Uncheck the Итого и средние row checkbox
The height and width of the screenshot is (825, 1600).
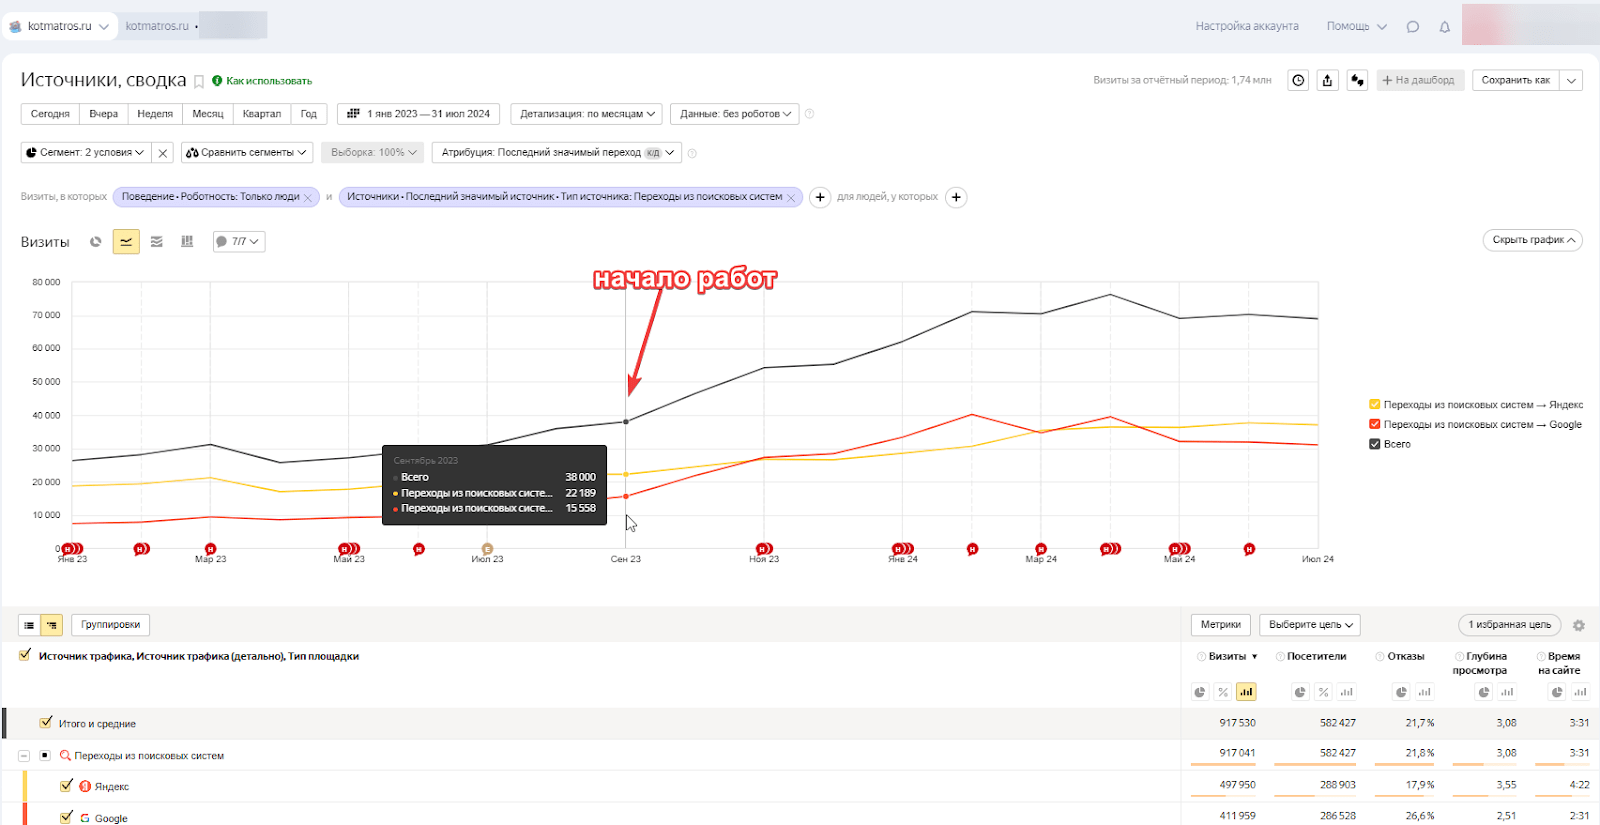click(x=45, y=722)
